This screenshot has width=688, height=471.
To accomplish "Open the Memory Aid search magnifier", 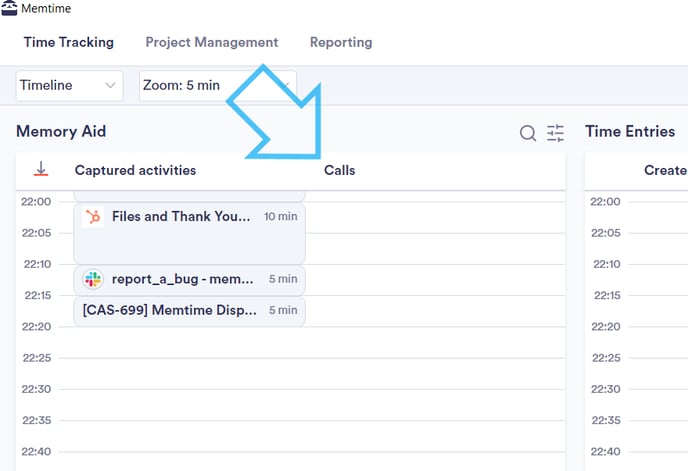I will [527, 133].
